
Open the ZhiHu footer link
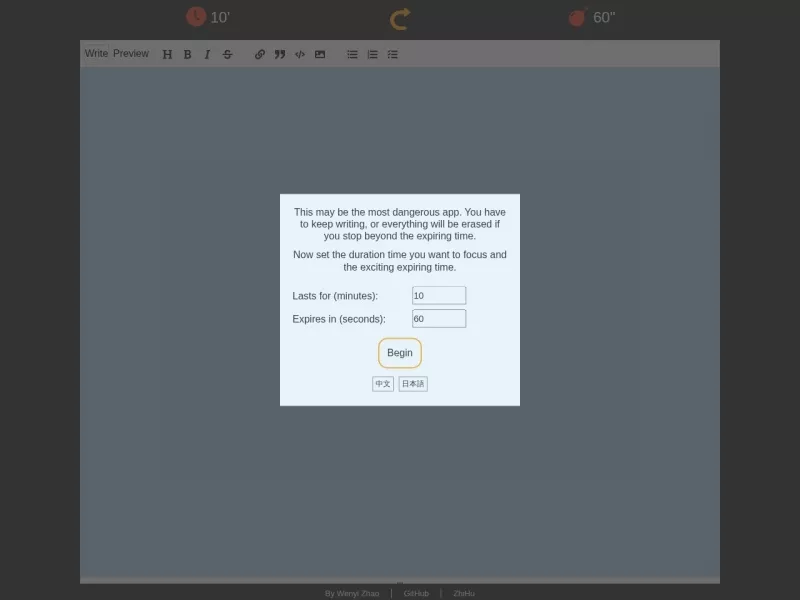tap(464, 593)
